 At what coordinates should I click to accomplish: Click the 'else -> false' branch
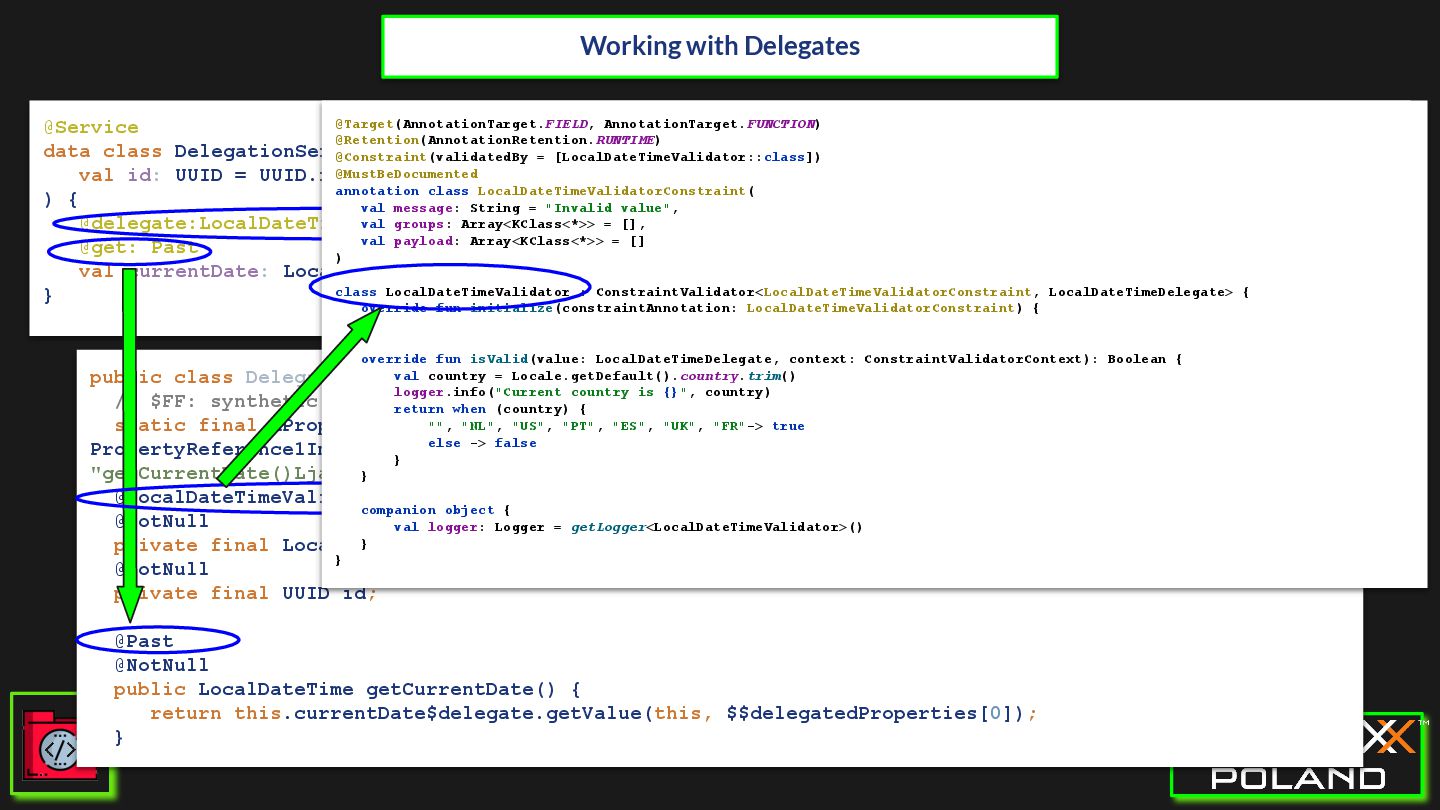pyautogui.click(x=482, y=443)
